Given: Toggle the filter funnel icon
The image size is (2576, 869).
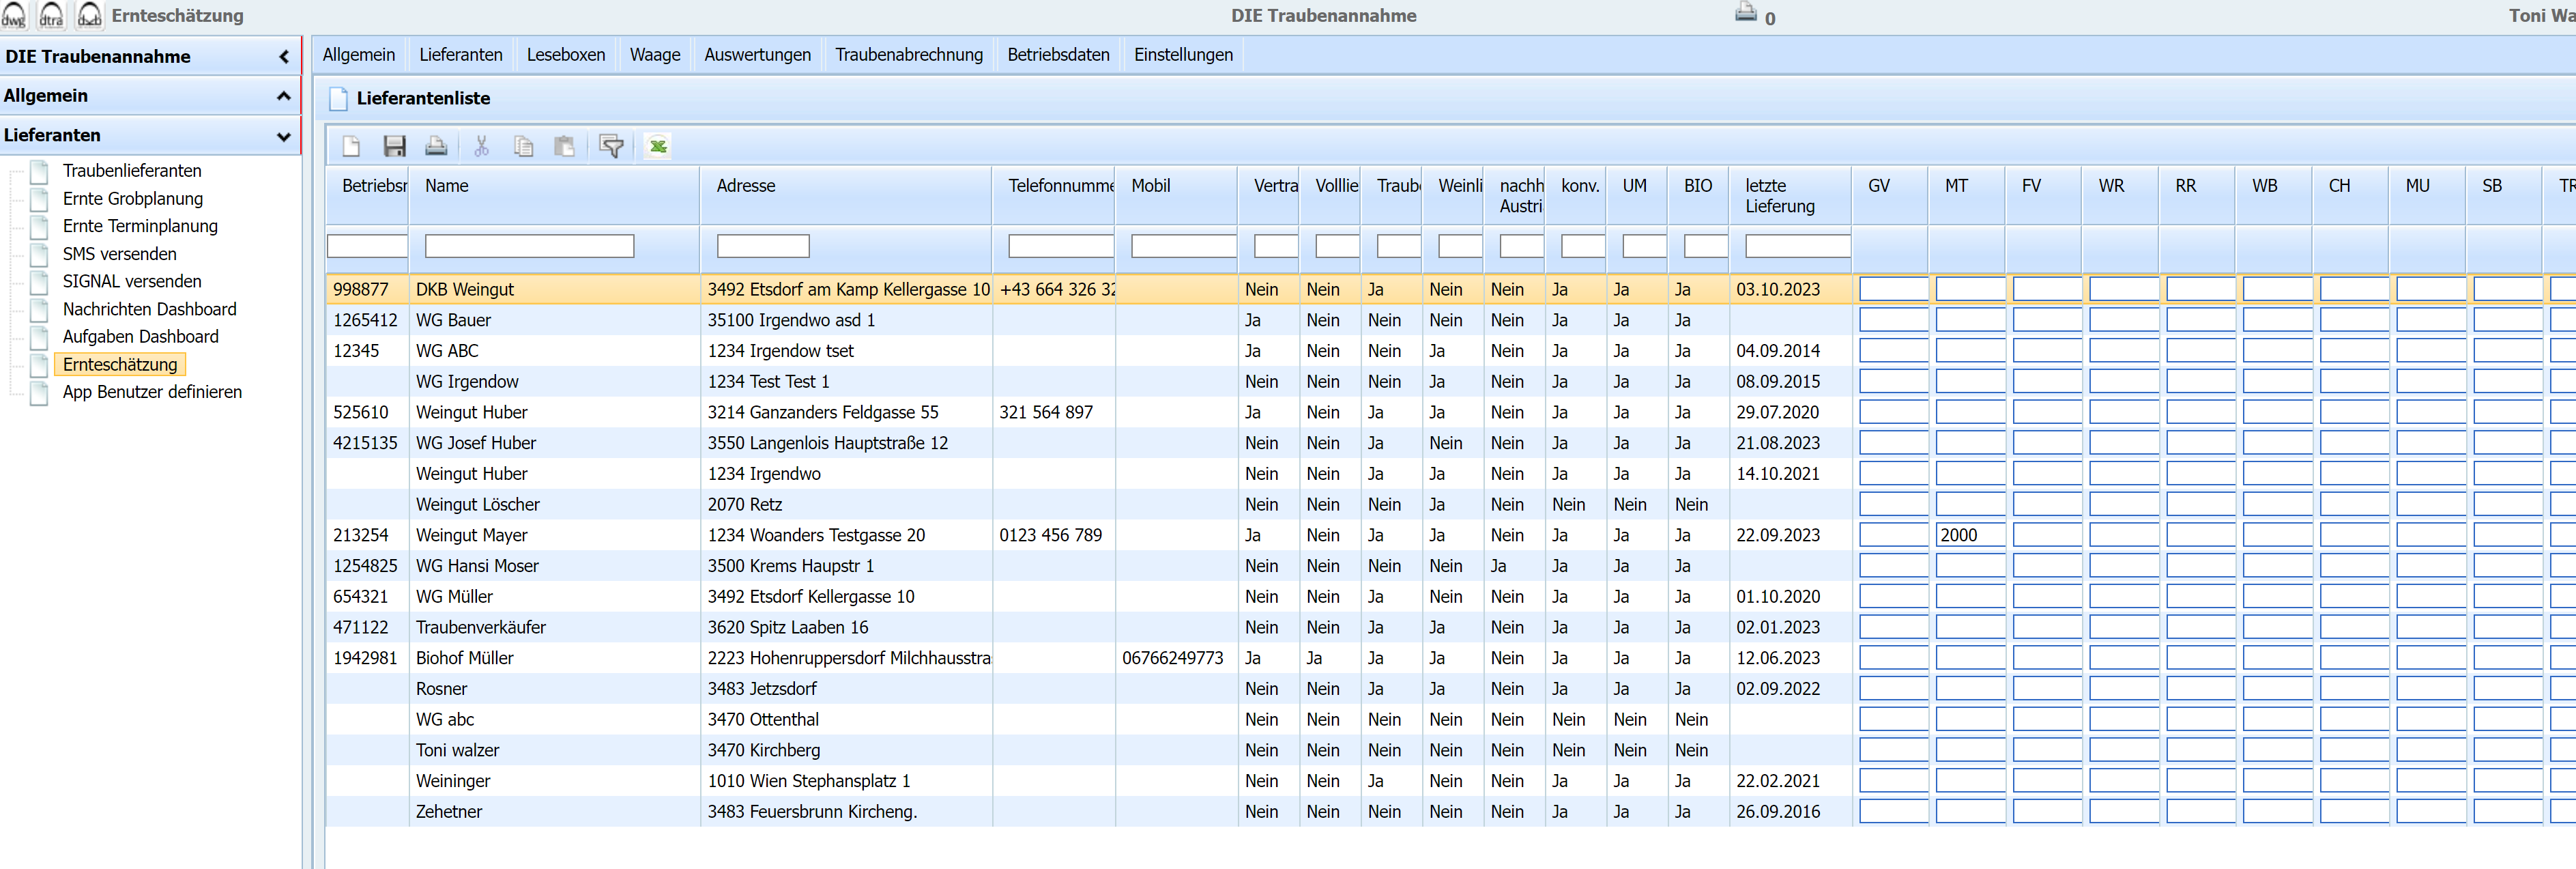Looking at the screenshot, I should coord(611,146).
